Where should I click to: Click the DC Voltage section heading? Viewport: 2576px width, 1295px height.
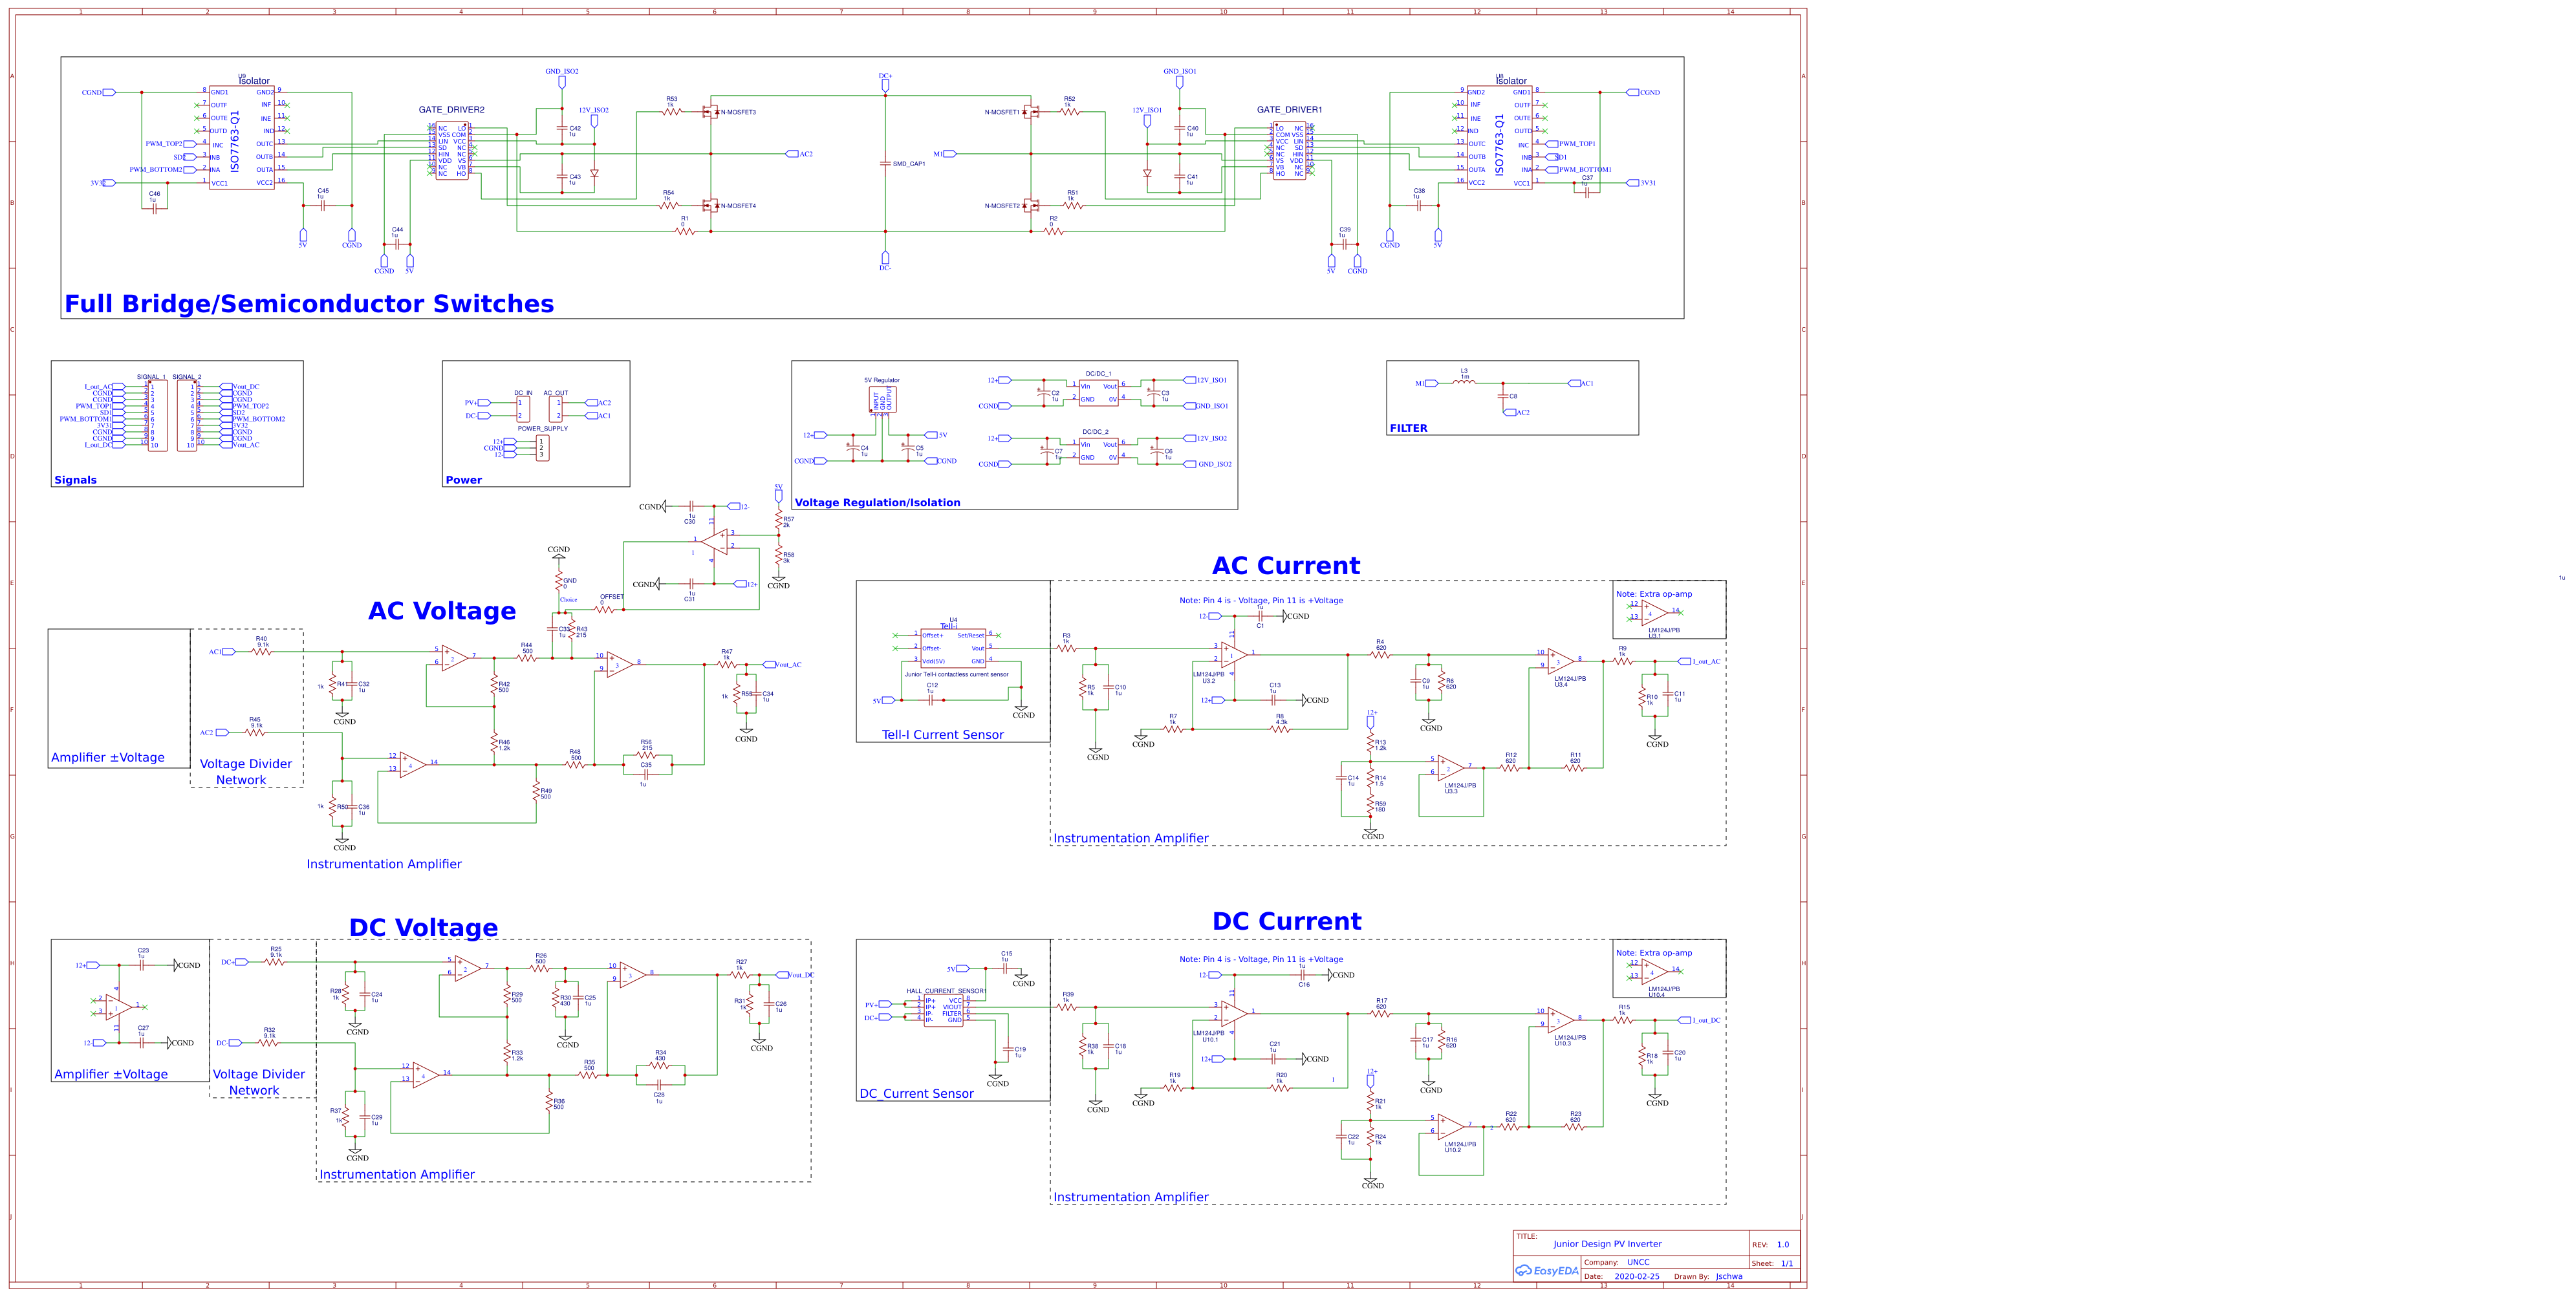423,928
